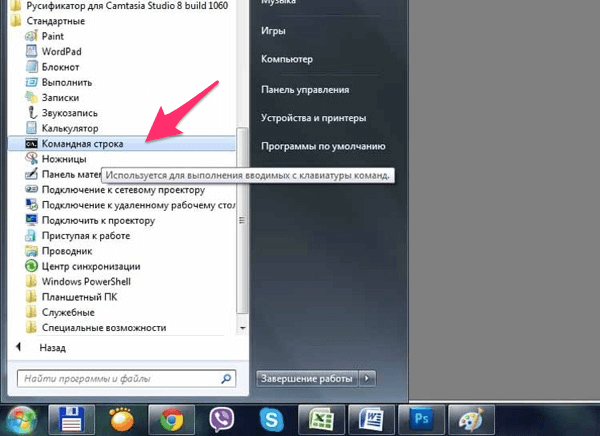Launch Ножницы snipping tool
Viewport: 600px width, 436px height.
64,159
